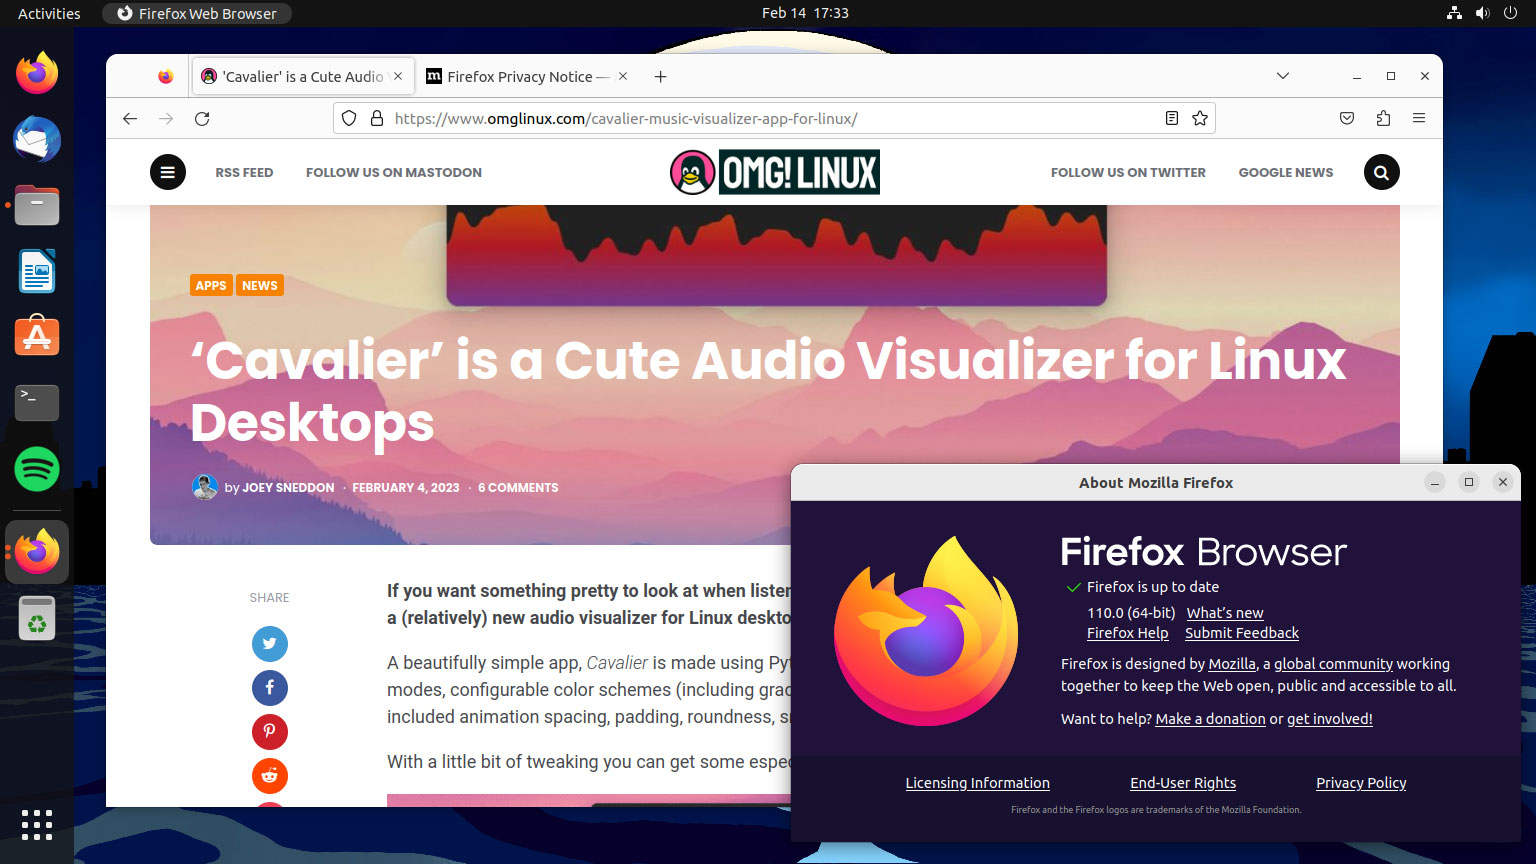
Task: Open the OMG! Linux site hamburger menu
Action: (x=168, y=172)
